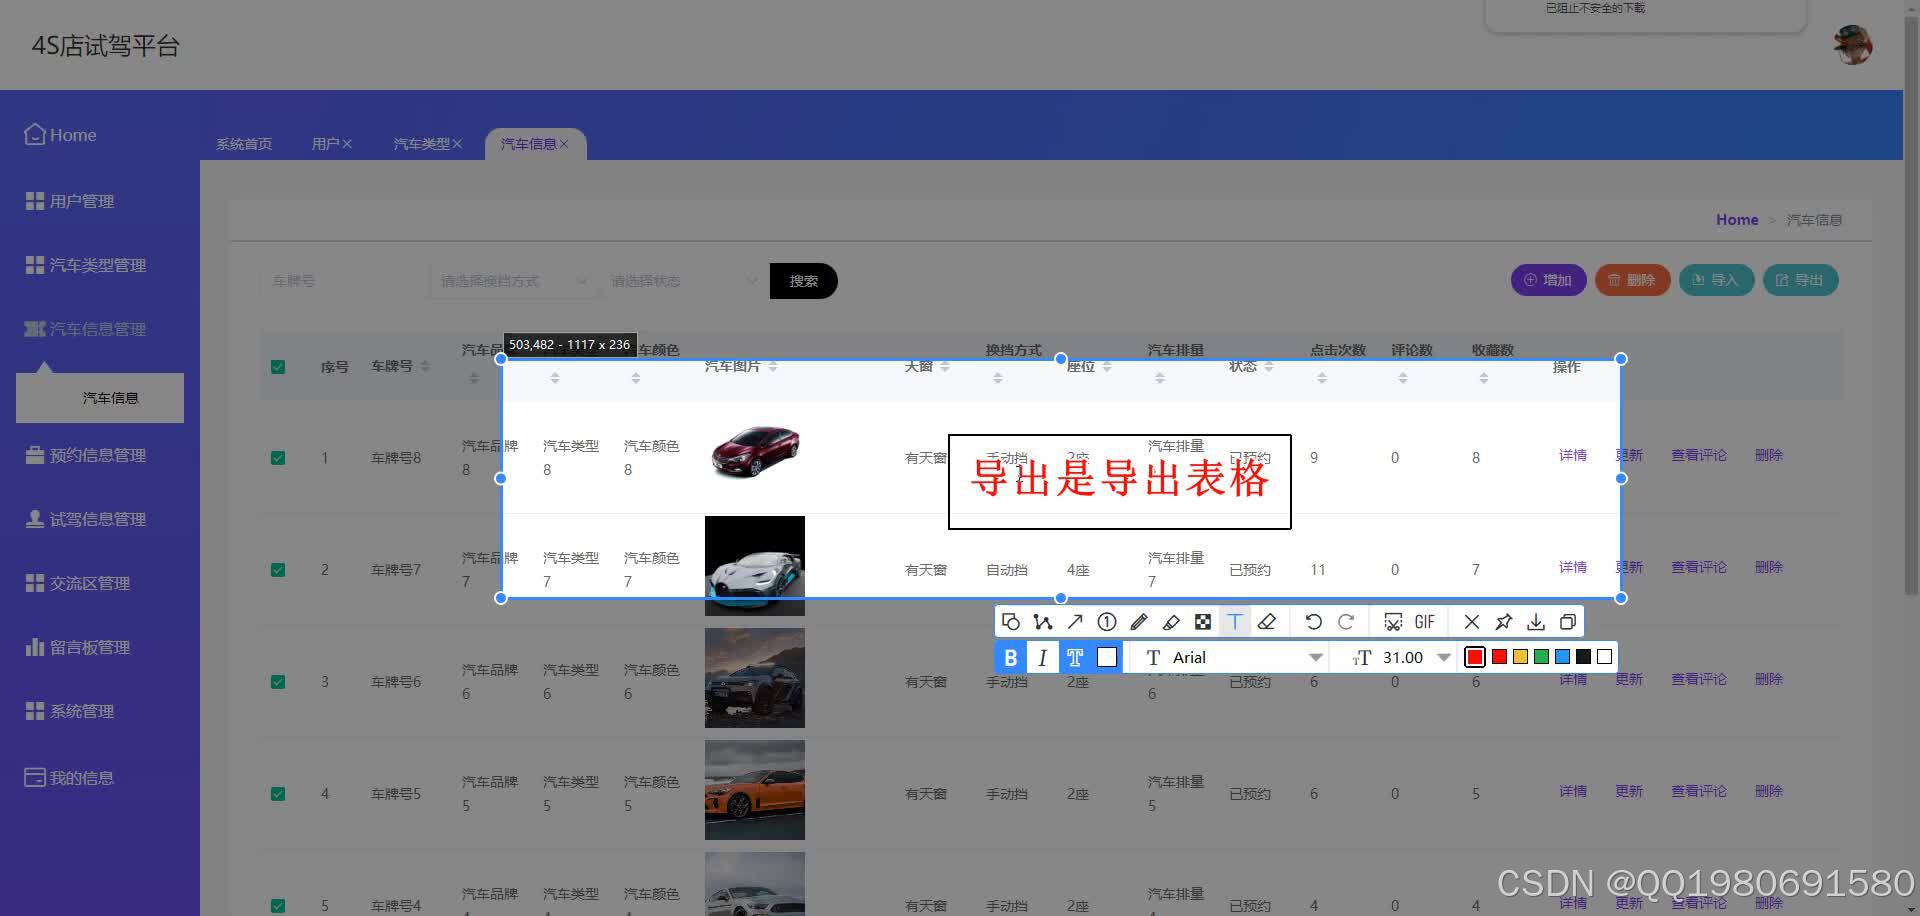Pick the numbered step marker tool

tap(1107, 621)
